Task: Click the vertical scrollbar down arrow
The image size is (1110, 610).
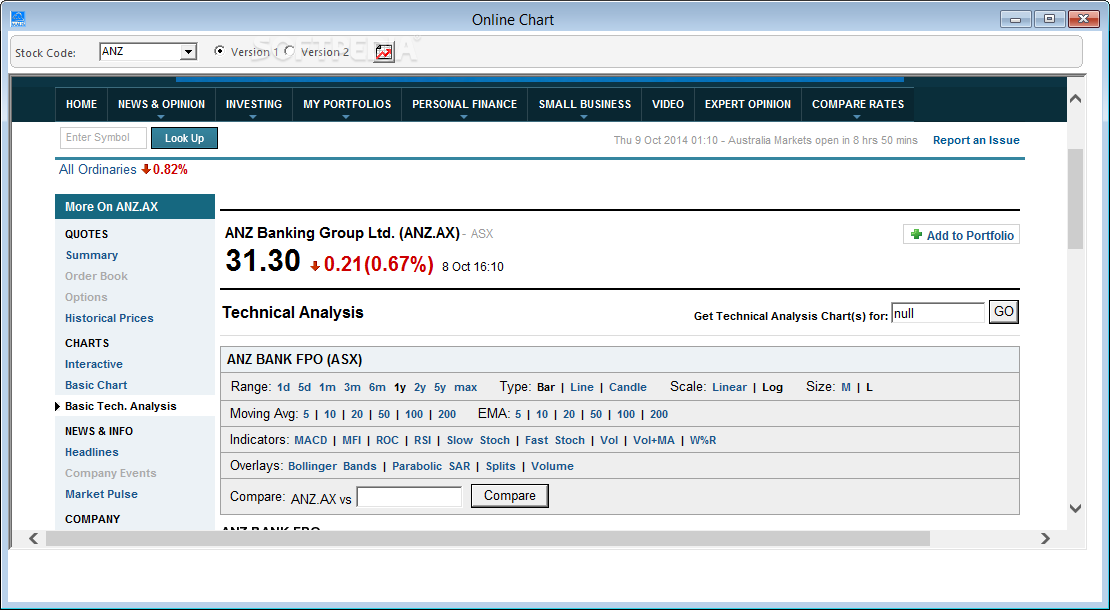Action: click(x=1075, y=508)
